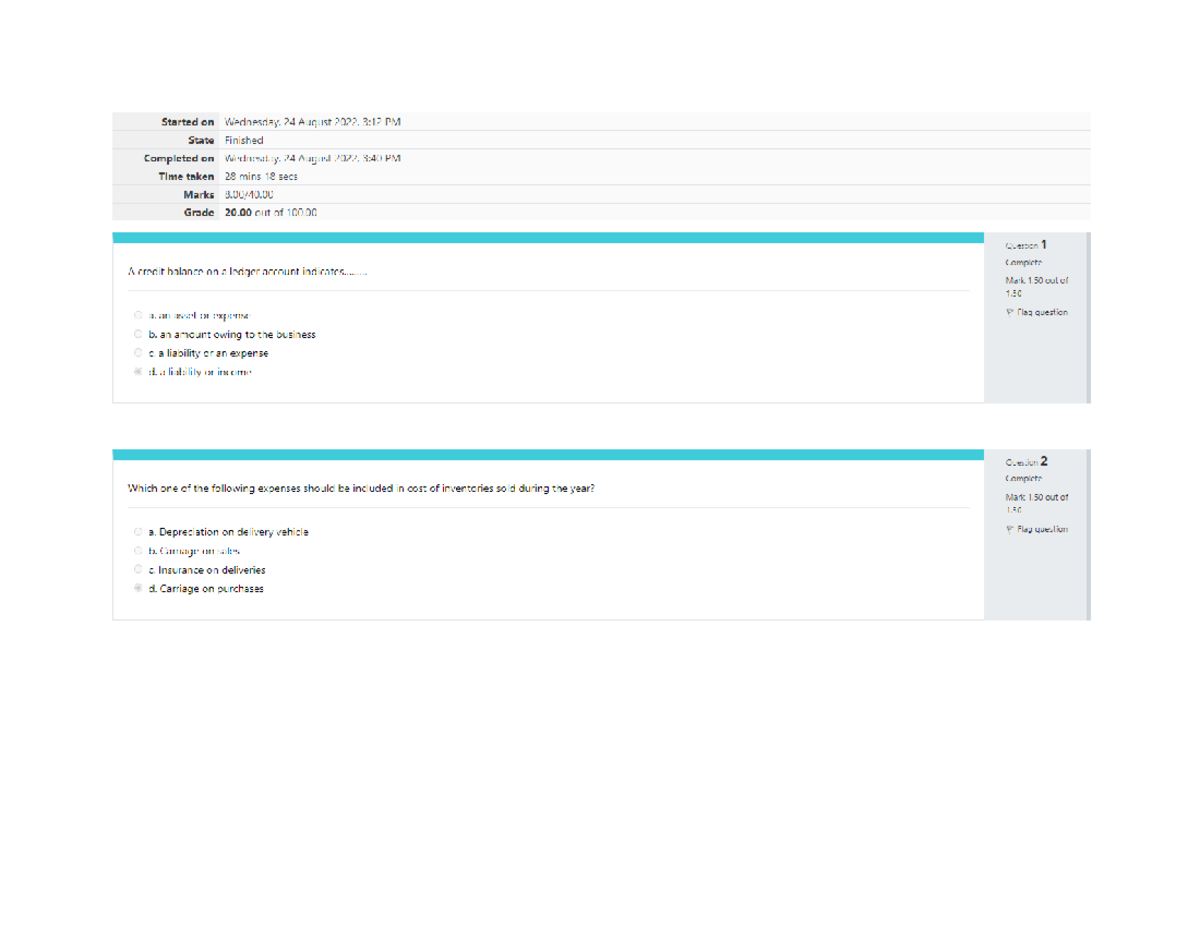The width and height of the screenshot is (1200, 927).
Task: Click the Question 1 number heading
Action: (1027, 244)
